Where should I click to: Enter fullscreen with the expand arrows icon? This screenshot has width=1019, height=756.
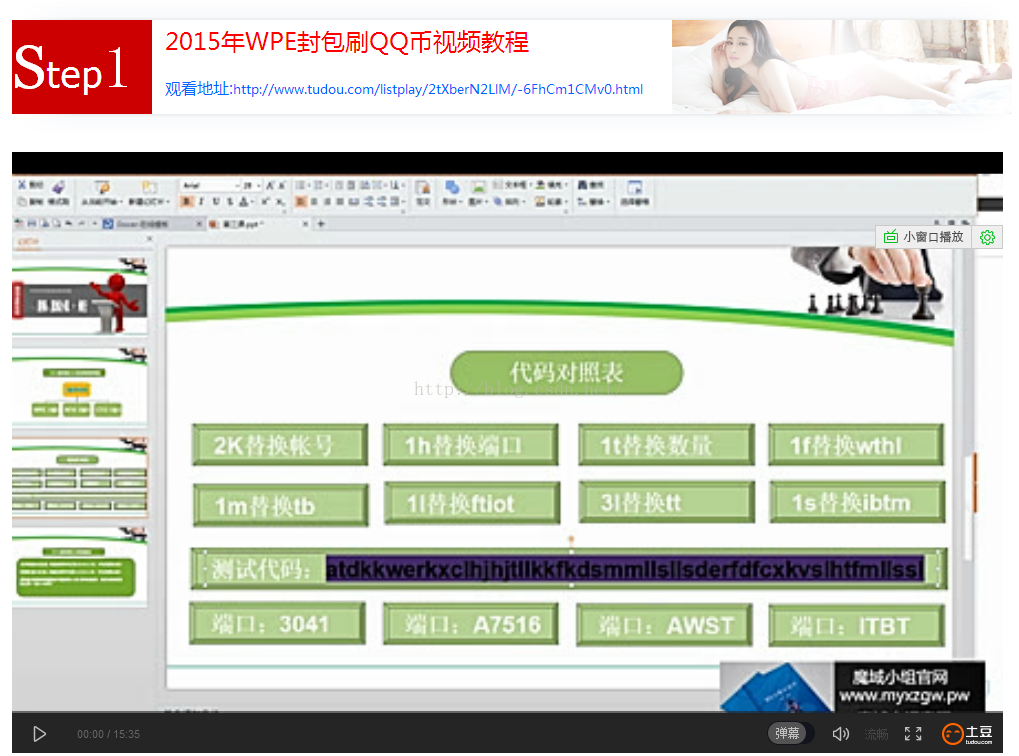click(x=913, y=734)
